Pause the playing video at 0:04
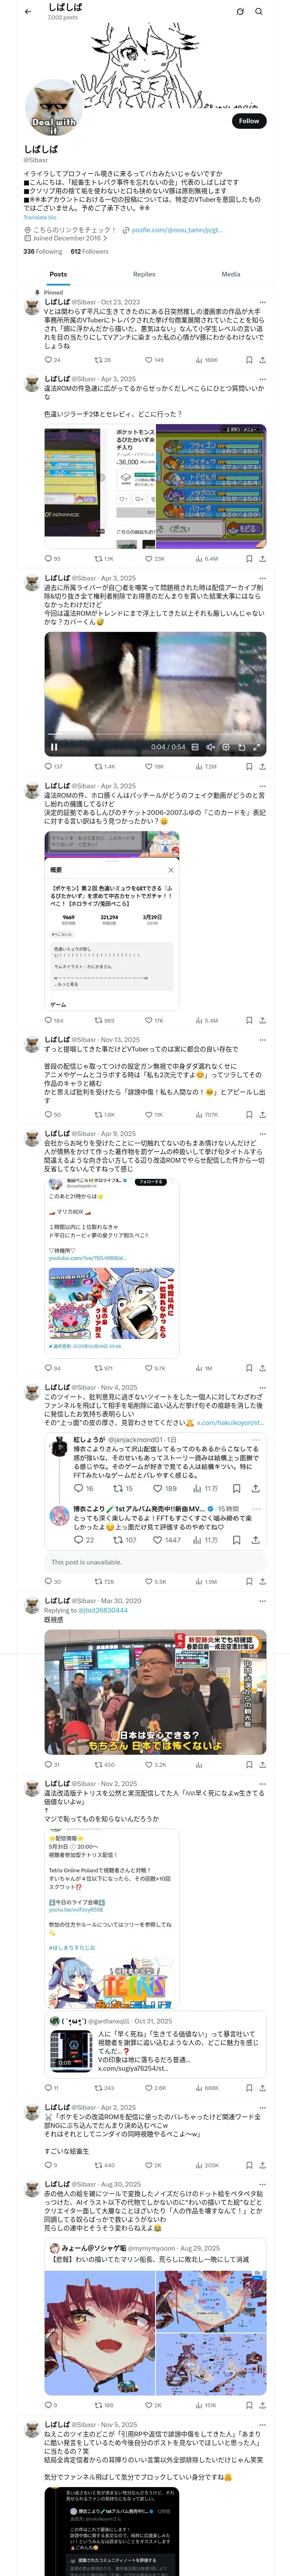 coord(54,746)
